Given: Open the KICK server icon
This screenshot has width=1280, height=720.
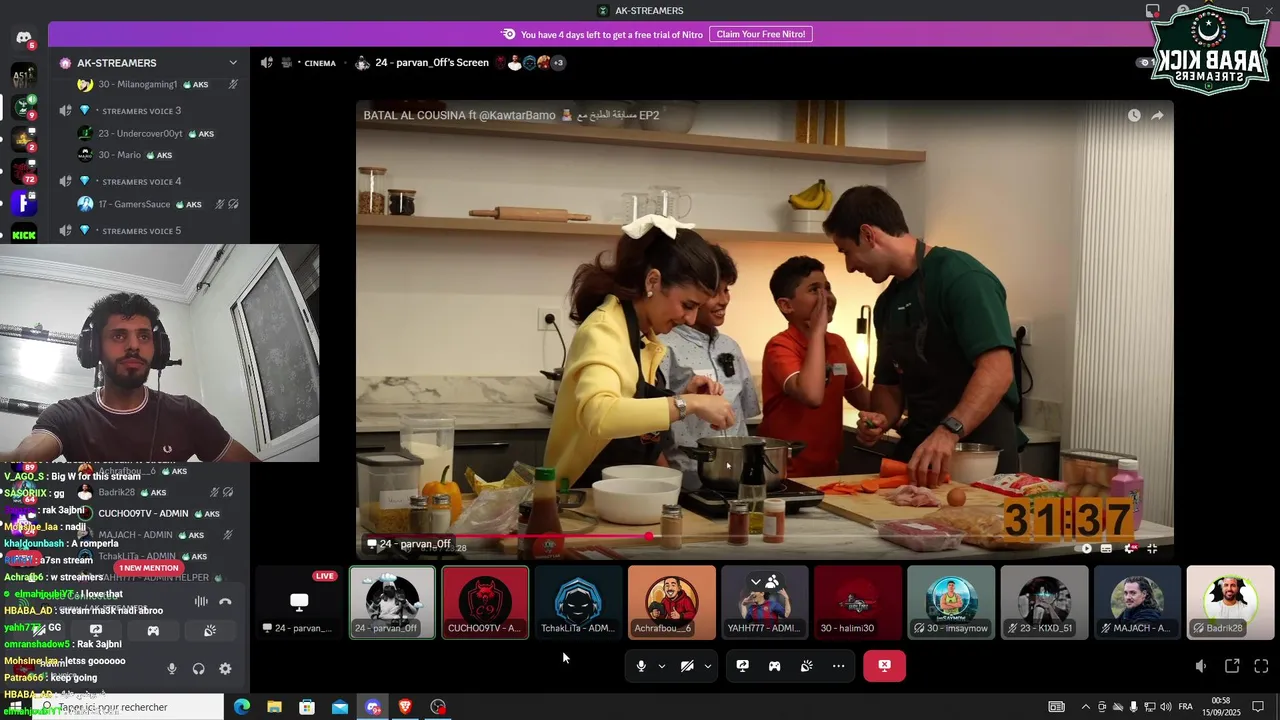Looking at the screenshot, I should tap(24, 235).
